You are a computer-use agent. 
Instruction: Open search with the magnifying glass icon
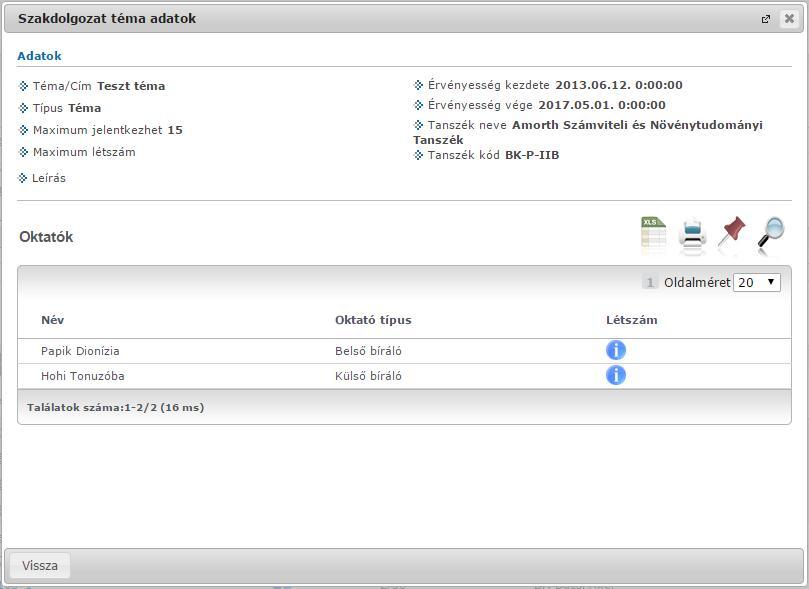coord(771,234)
